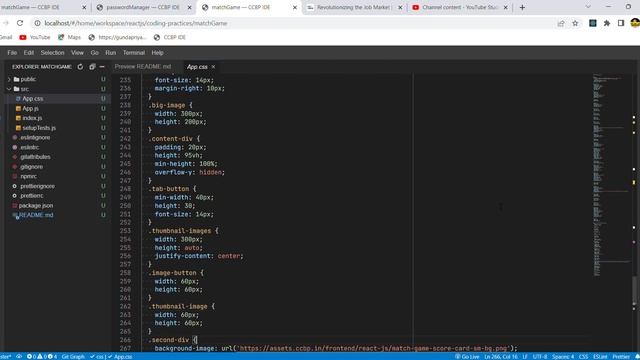Collapse all folders in explorer header

click(92, 67)
